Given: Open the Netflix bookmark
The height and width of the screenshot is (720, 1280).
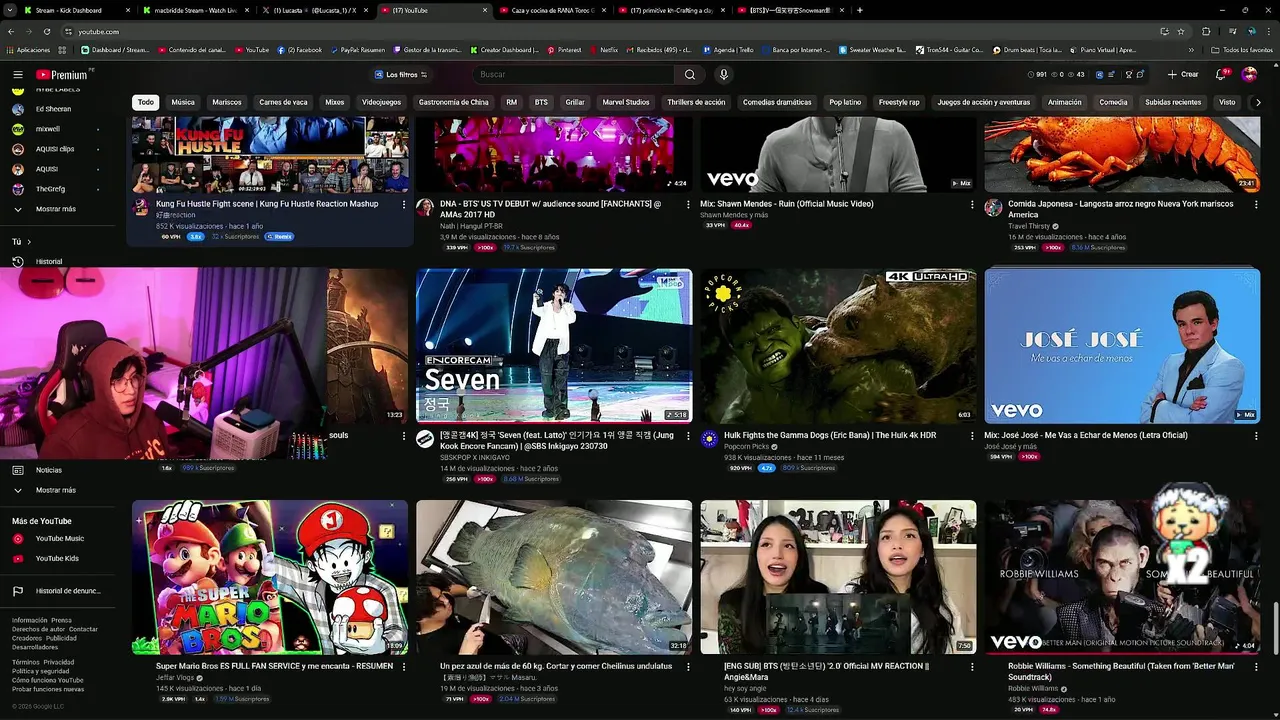Looking at the screenshot, I should click(603, 50).
